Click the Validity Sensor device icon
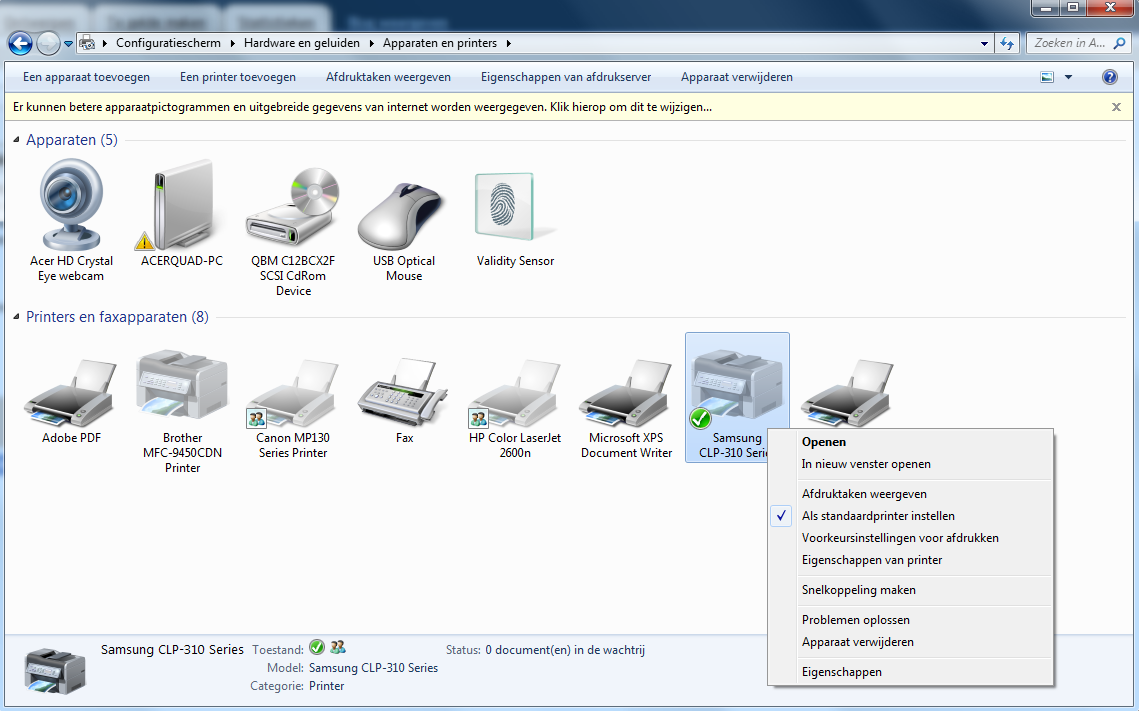The height and width of the screenshot is (711, 1139). [x=513, y=205]
